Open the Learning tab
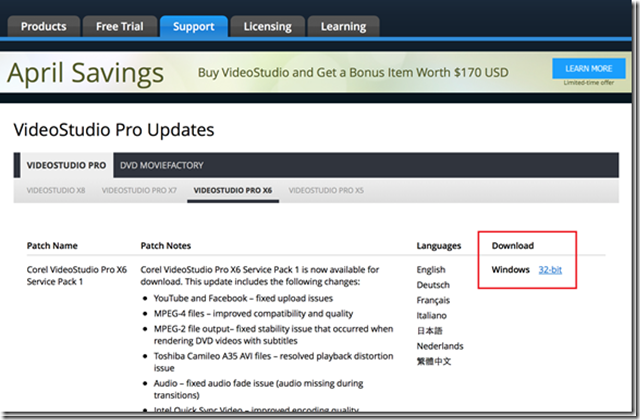640x420 pixels. (x=343, y=27)
